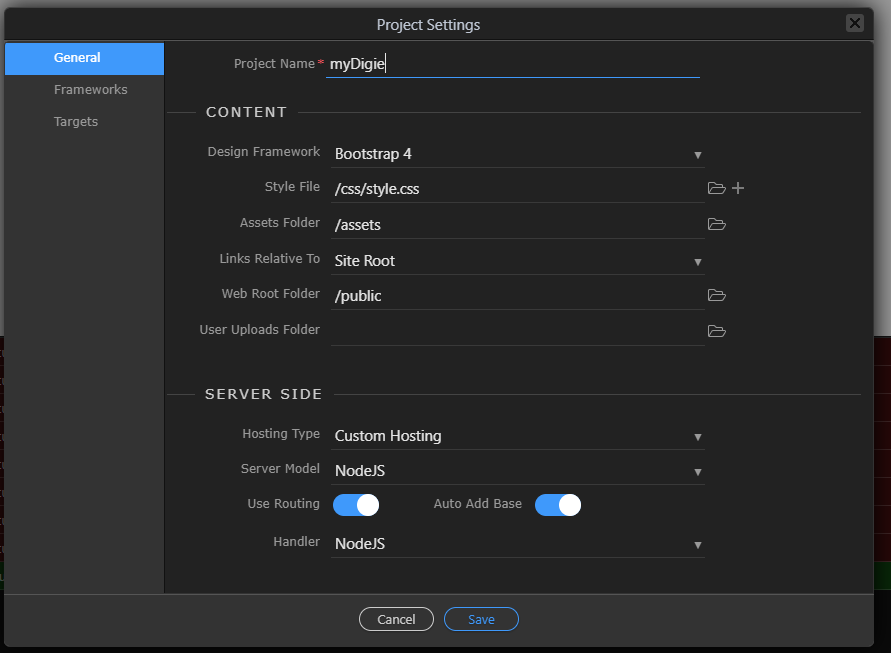Focus the empty User Uploads Folder field
This screenshot has width=891, height=653.
(517, 331)
